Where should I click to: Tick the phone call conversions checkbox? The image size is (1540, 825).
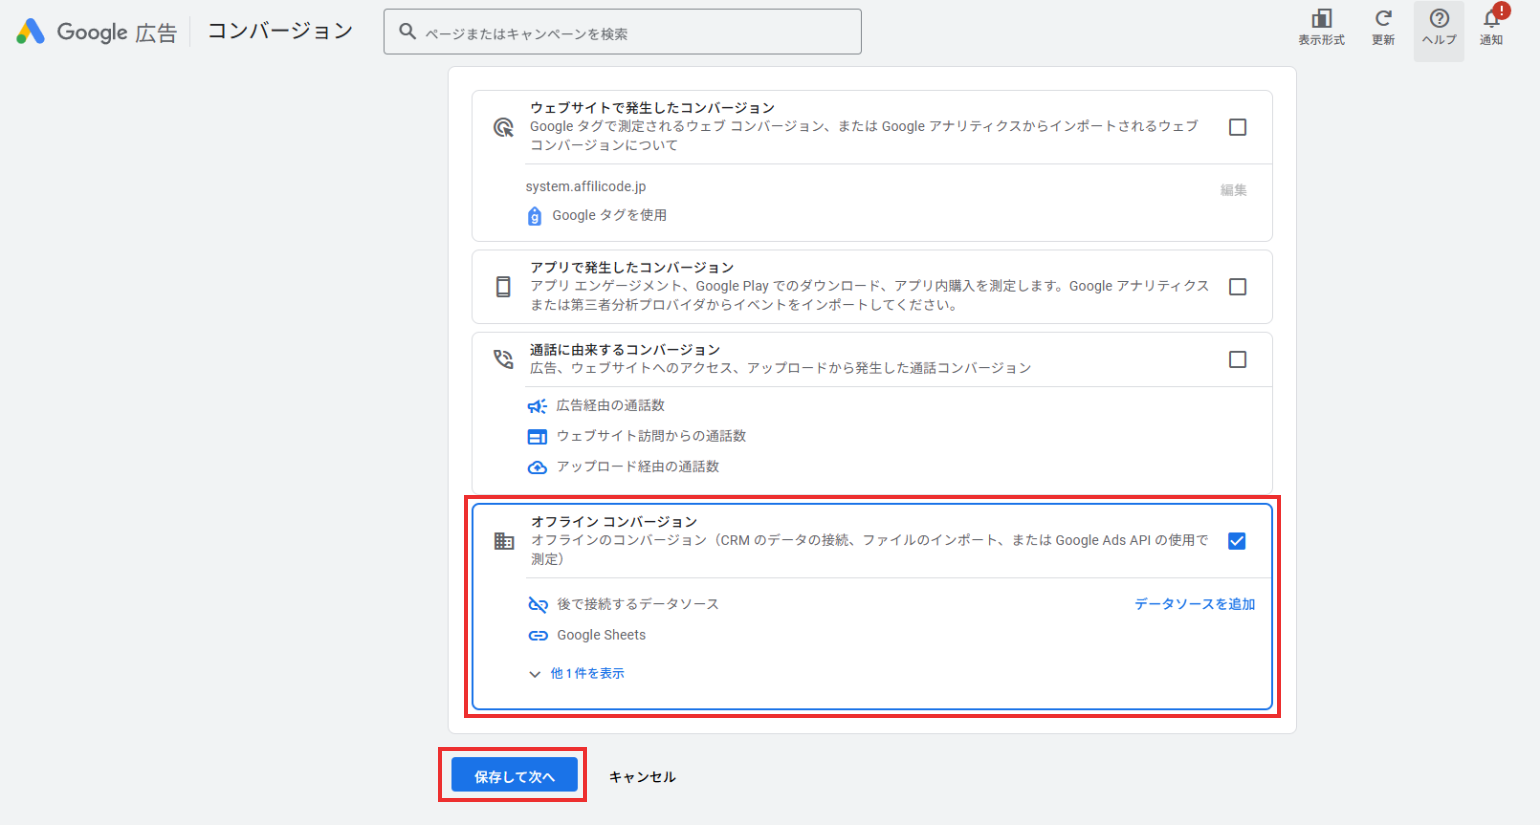pyautogui.click(x=1237, y=360)
